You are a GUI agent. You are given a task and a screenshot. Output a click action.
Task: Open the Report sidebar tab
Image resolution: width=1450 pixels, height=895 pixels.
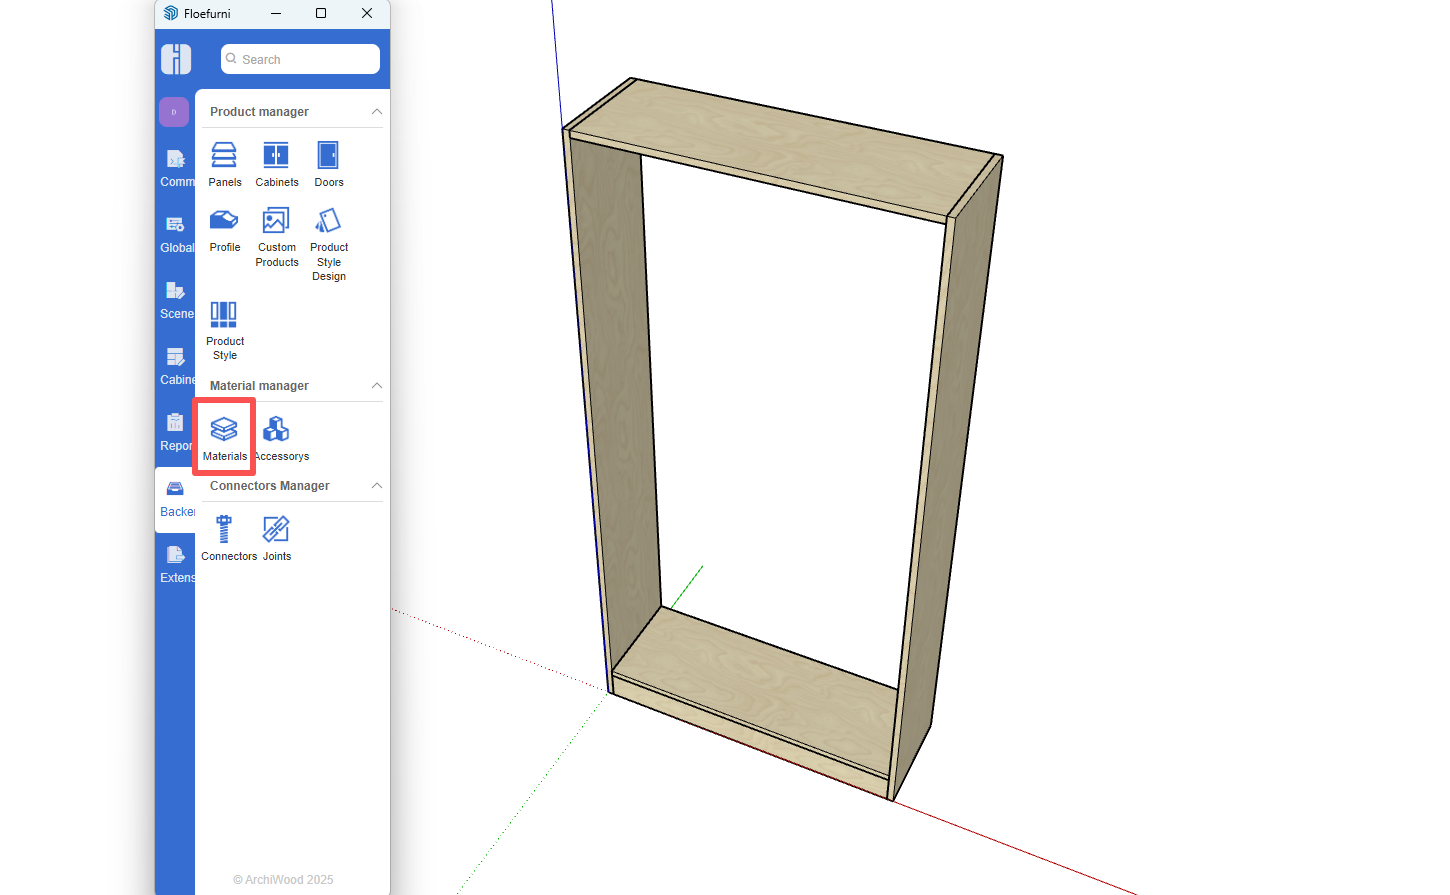(176, 432)
